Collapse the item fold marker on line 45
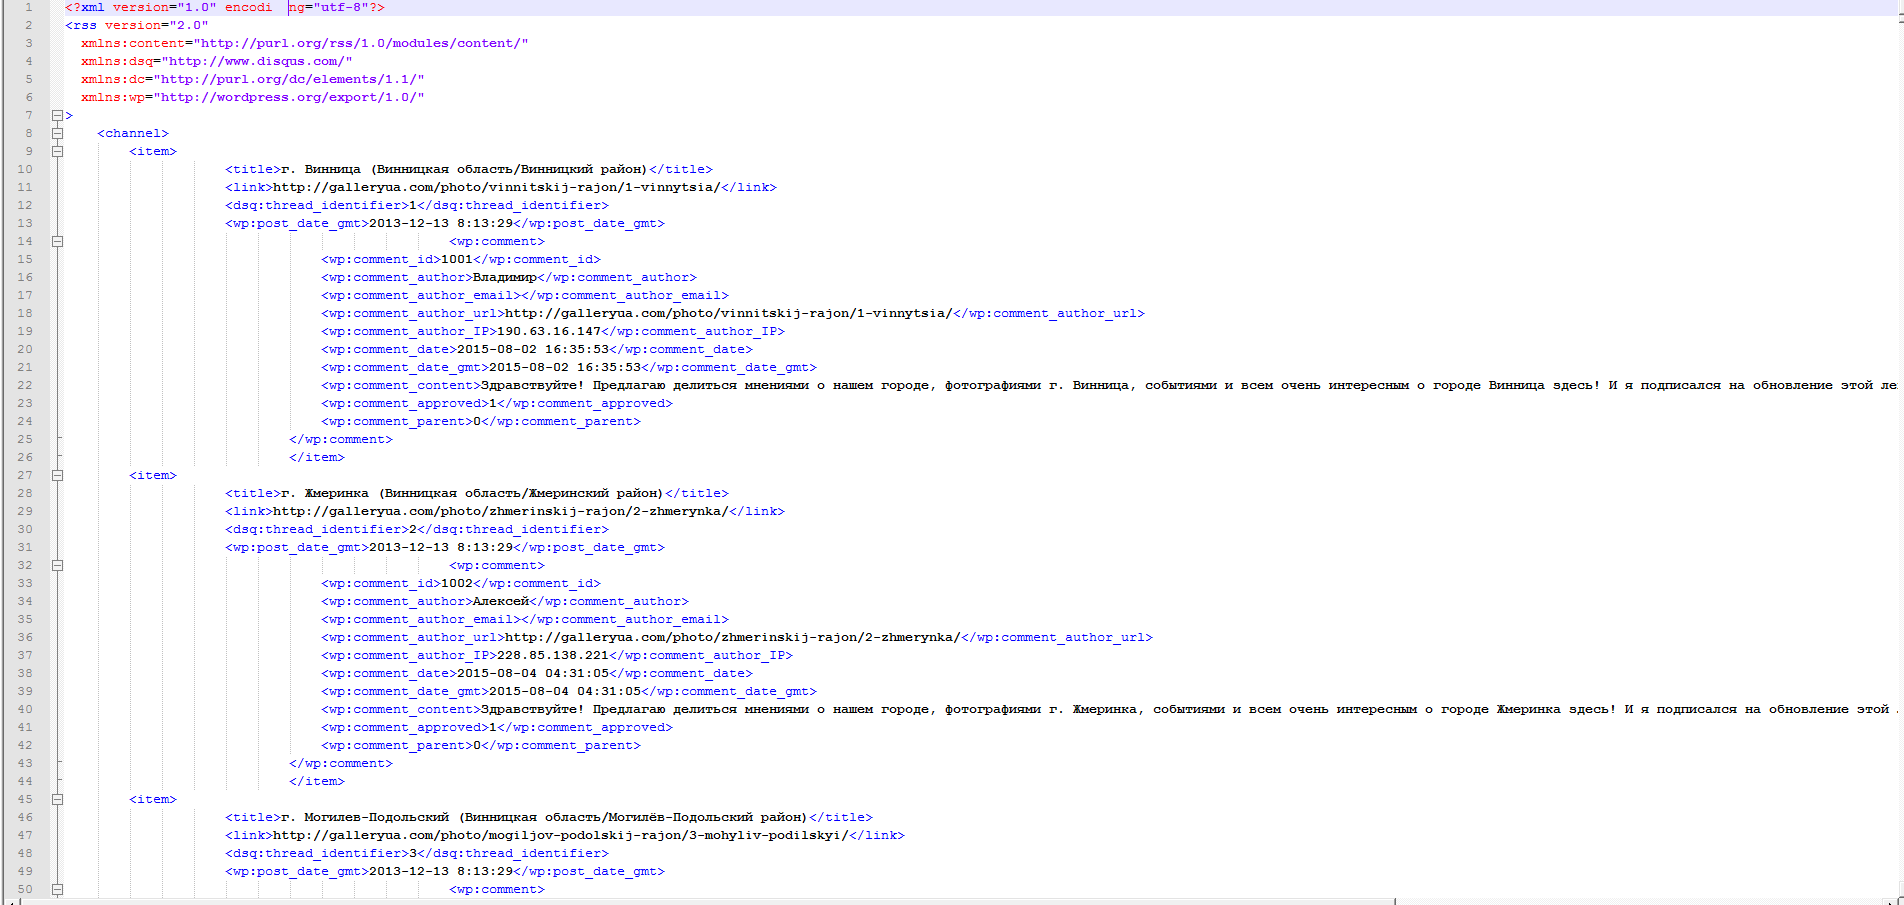The height and width of the screenshot is (905, 1904). point(57,799)
